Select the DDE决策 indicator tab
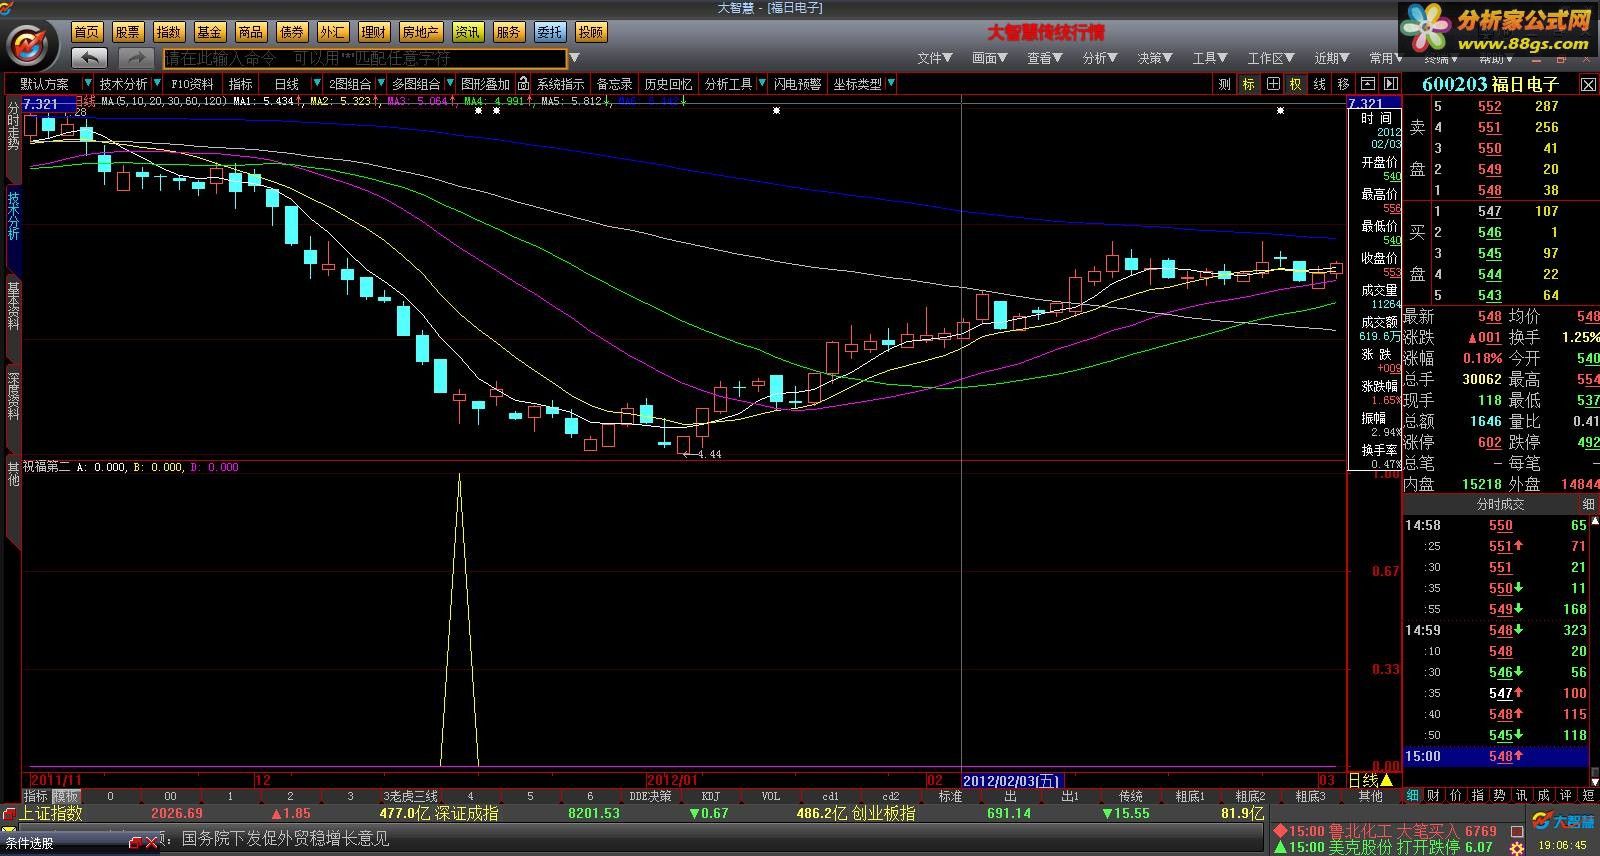 click(x=650, y=796)
